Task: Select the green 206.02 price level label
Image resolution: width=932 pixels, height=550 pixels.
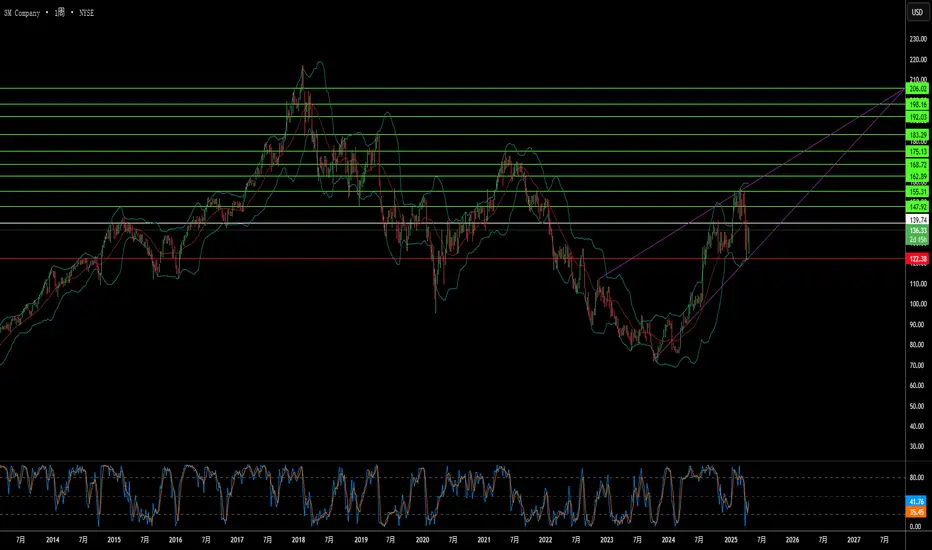Action: point(917,89)
